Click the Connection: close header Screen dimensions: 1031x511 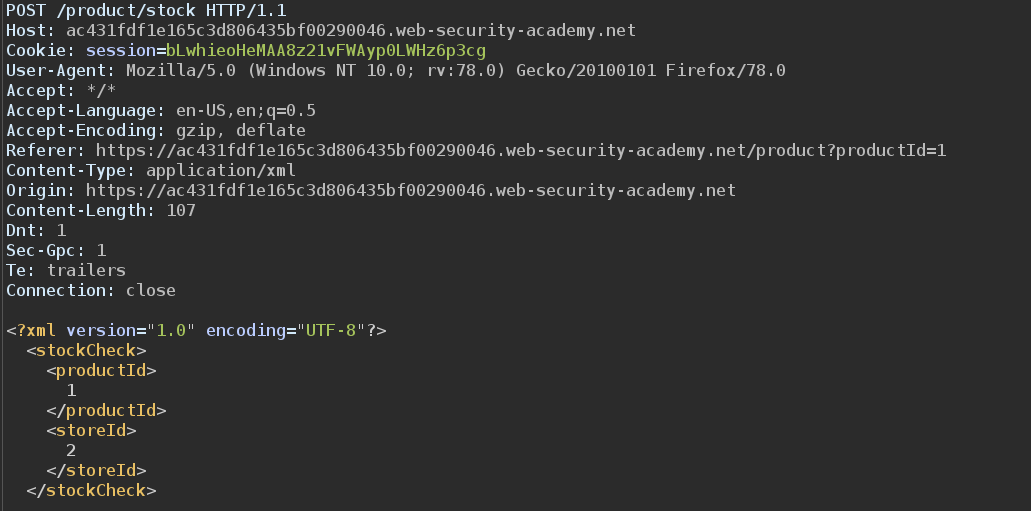pyautogui.click(x=91, y=291)
